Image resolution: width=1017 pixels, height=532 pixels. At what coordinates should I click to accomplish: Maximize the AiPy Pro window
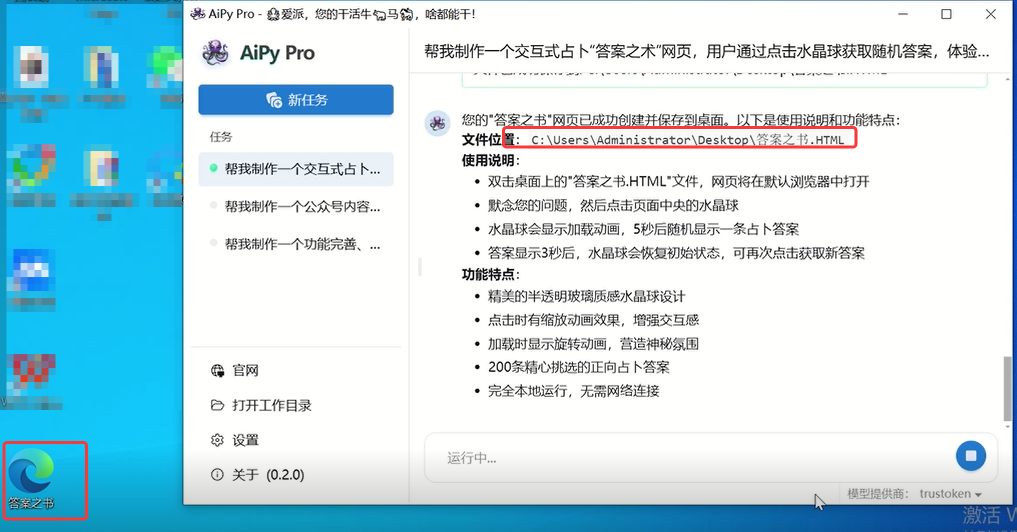coord(946,14)
